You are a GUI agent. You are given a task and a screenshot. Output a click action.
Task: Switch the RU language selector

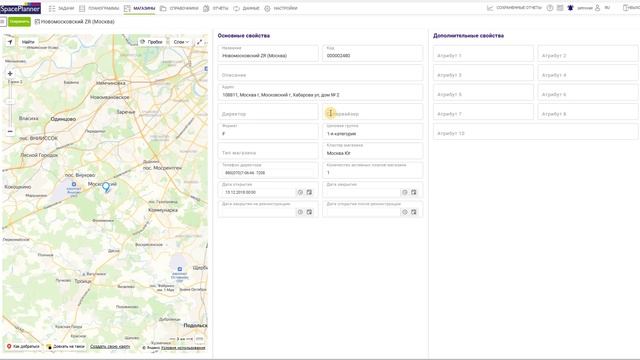(x=607, y=8)
